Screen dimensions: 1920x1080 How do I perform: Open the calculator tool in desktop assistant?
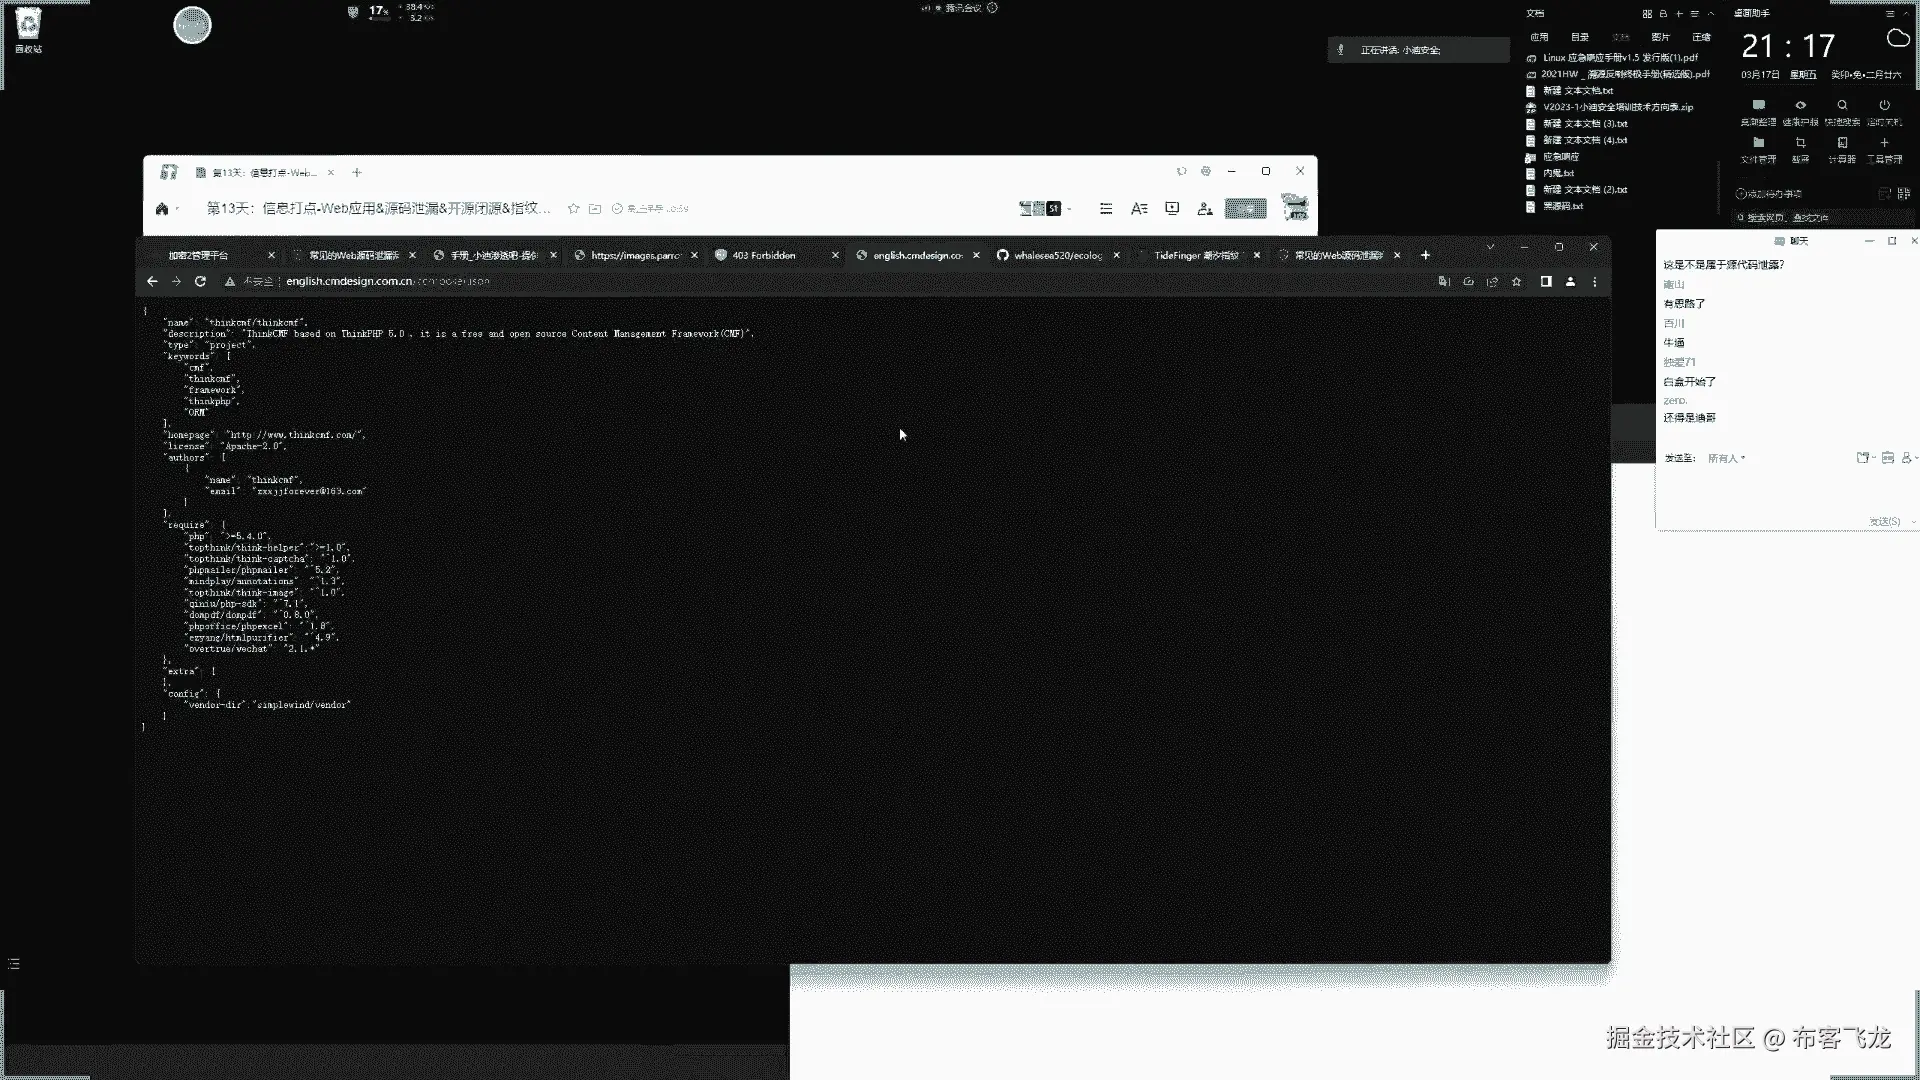coord(1842,143)
